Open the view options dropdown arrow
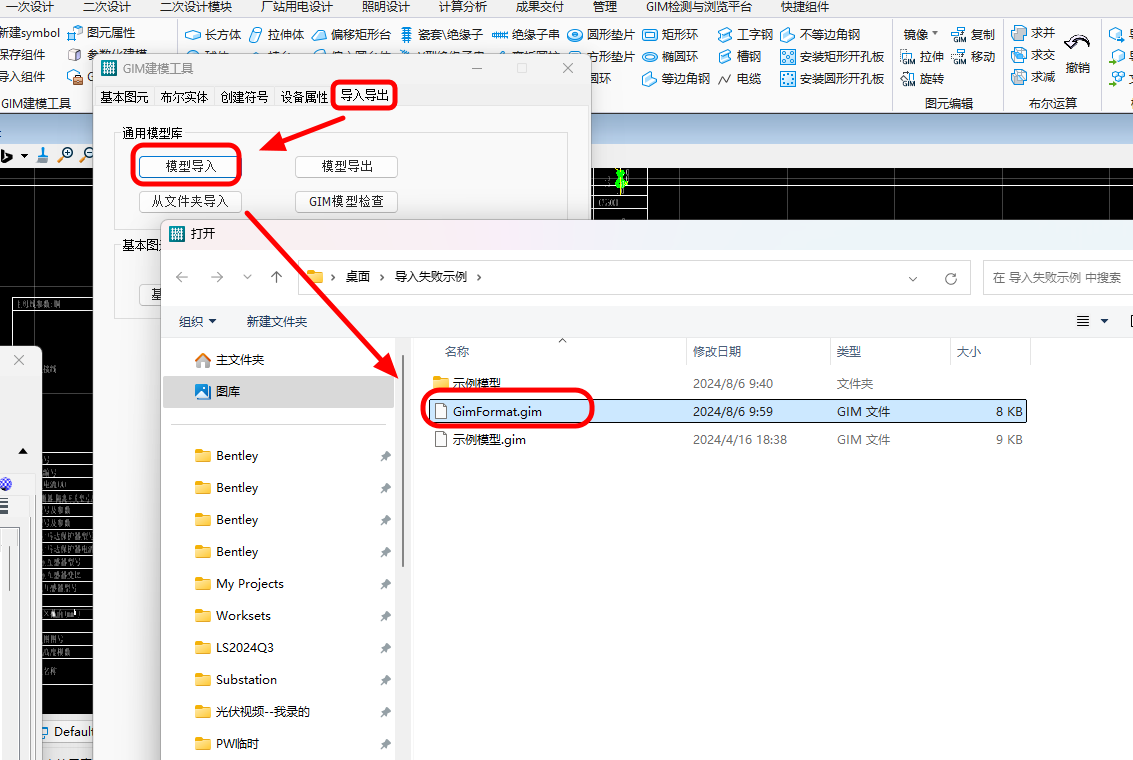This screenshot has width=1133, height=760. pos(1104,321)
